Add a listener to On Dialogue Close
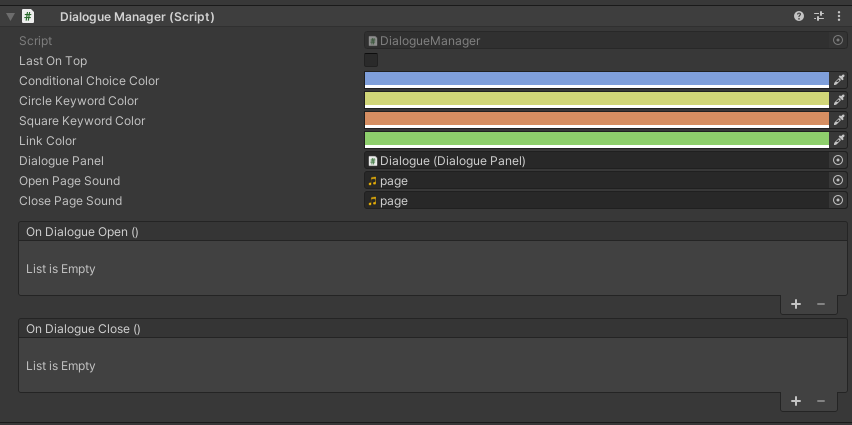852x425 pixels. [796, 401]
